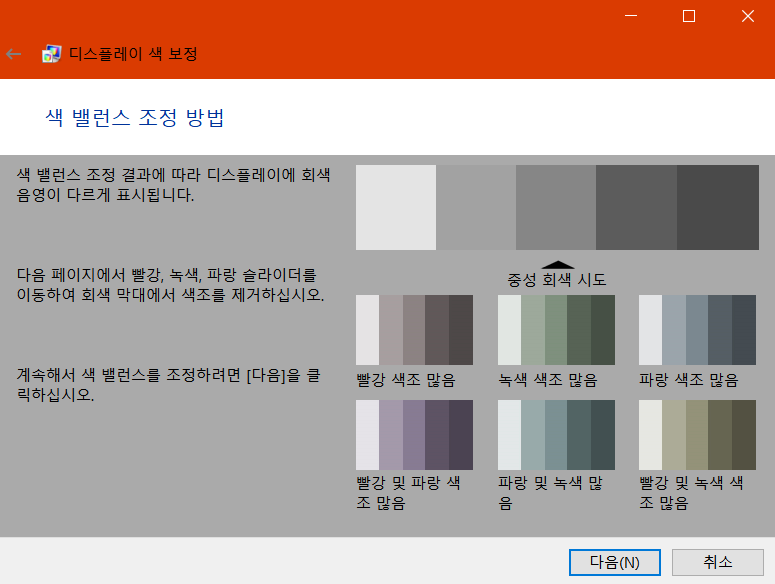Click the 빨강 및 녹색 색조 많음 caption
Viewport: 775px width, 584px height.
tap(691, 493)
